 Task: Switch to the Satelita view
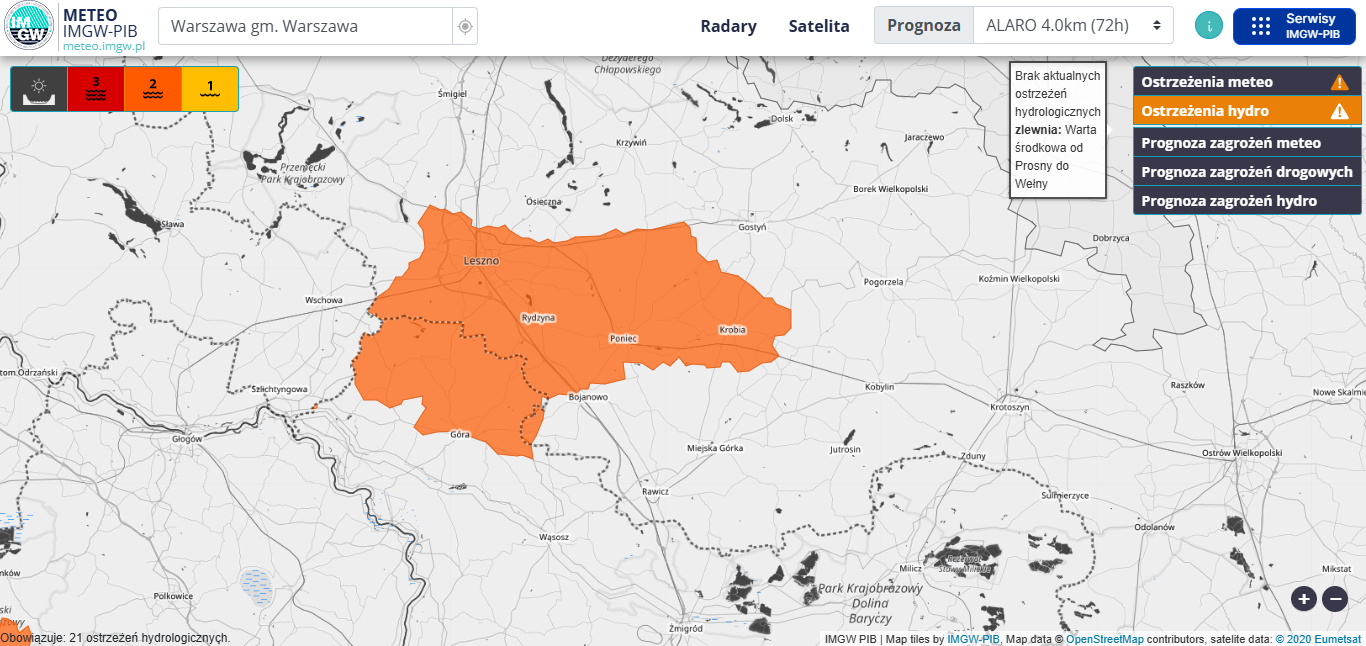point(818,26)
